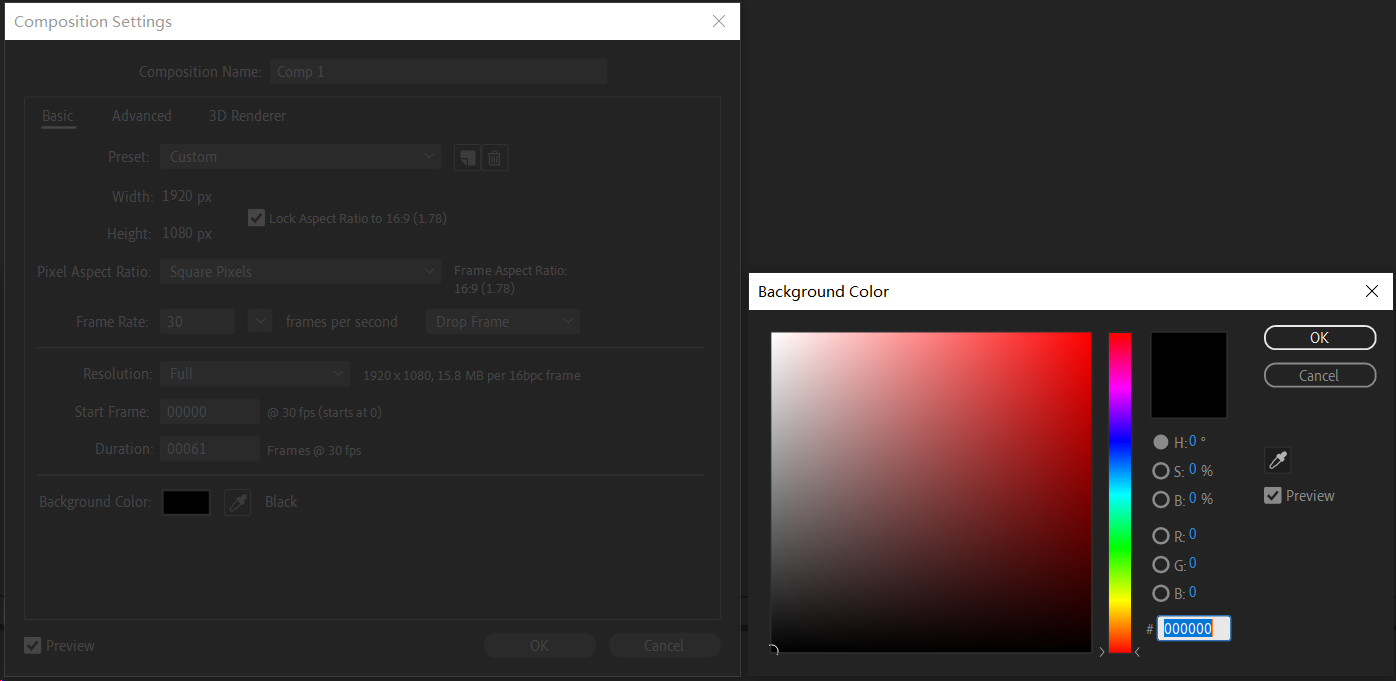Image resolution: width=1396 pixels, height=681 pixels.
Task: Select the eyedropper in Background Color dialog
Action: pyautogui.click(x=1277, y=460)
